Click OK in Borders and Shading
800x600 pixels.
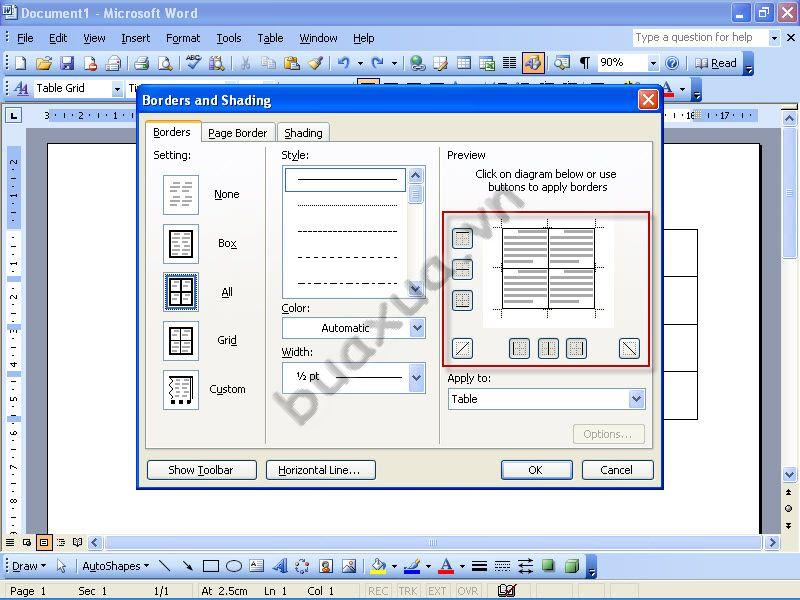(x=536, y=470)
